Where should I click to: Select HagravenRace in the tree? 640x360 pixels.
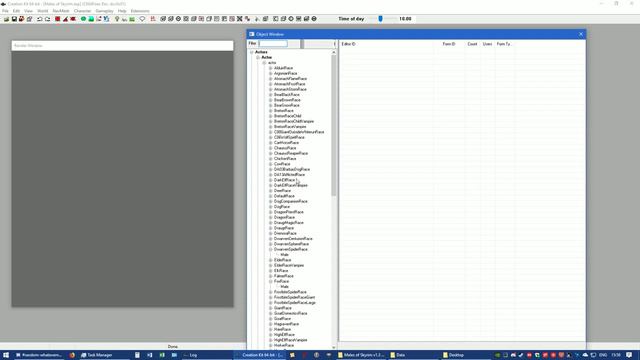[286, 324]
